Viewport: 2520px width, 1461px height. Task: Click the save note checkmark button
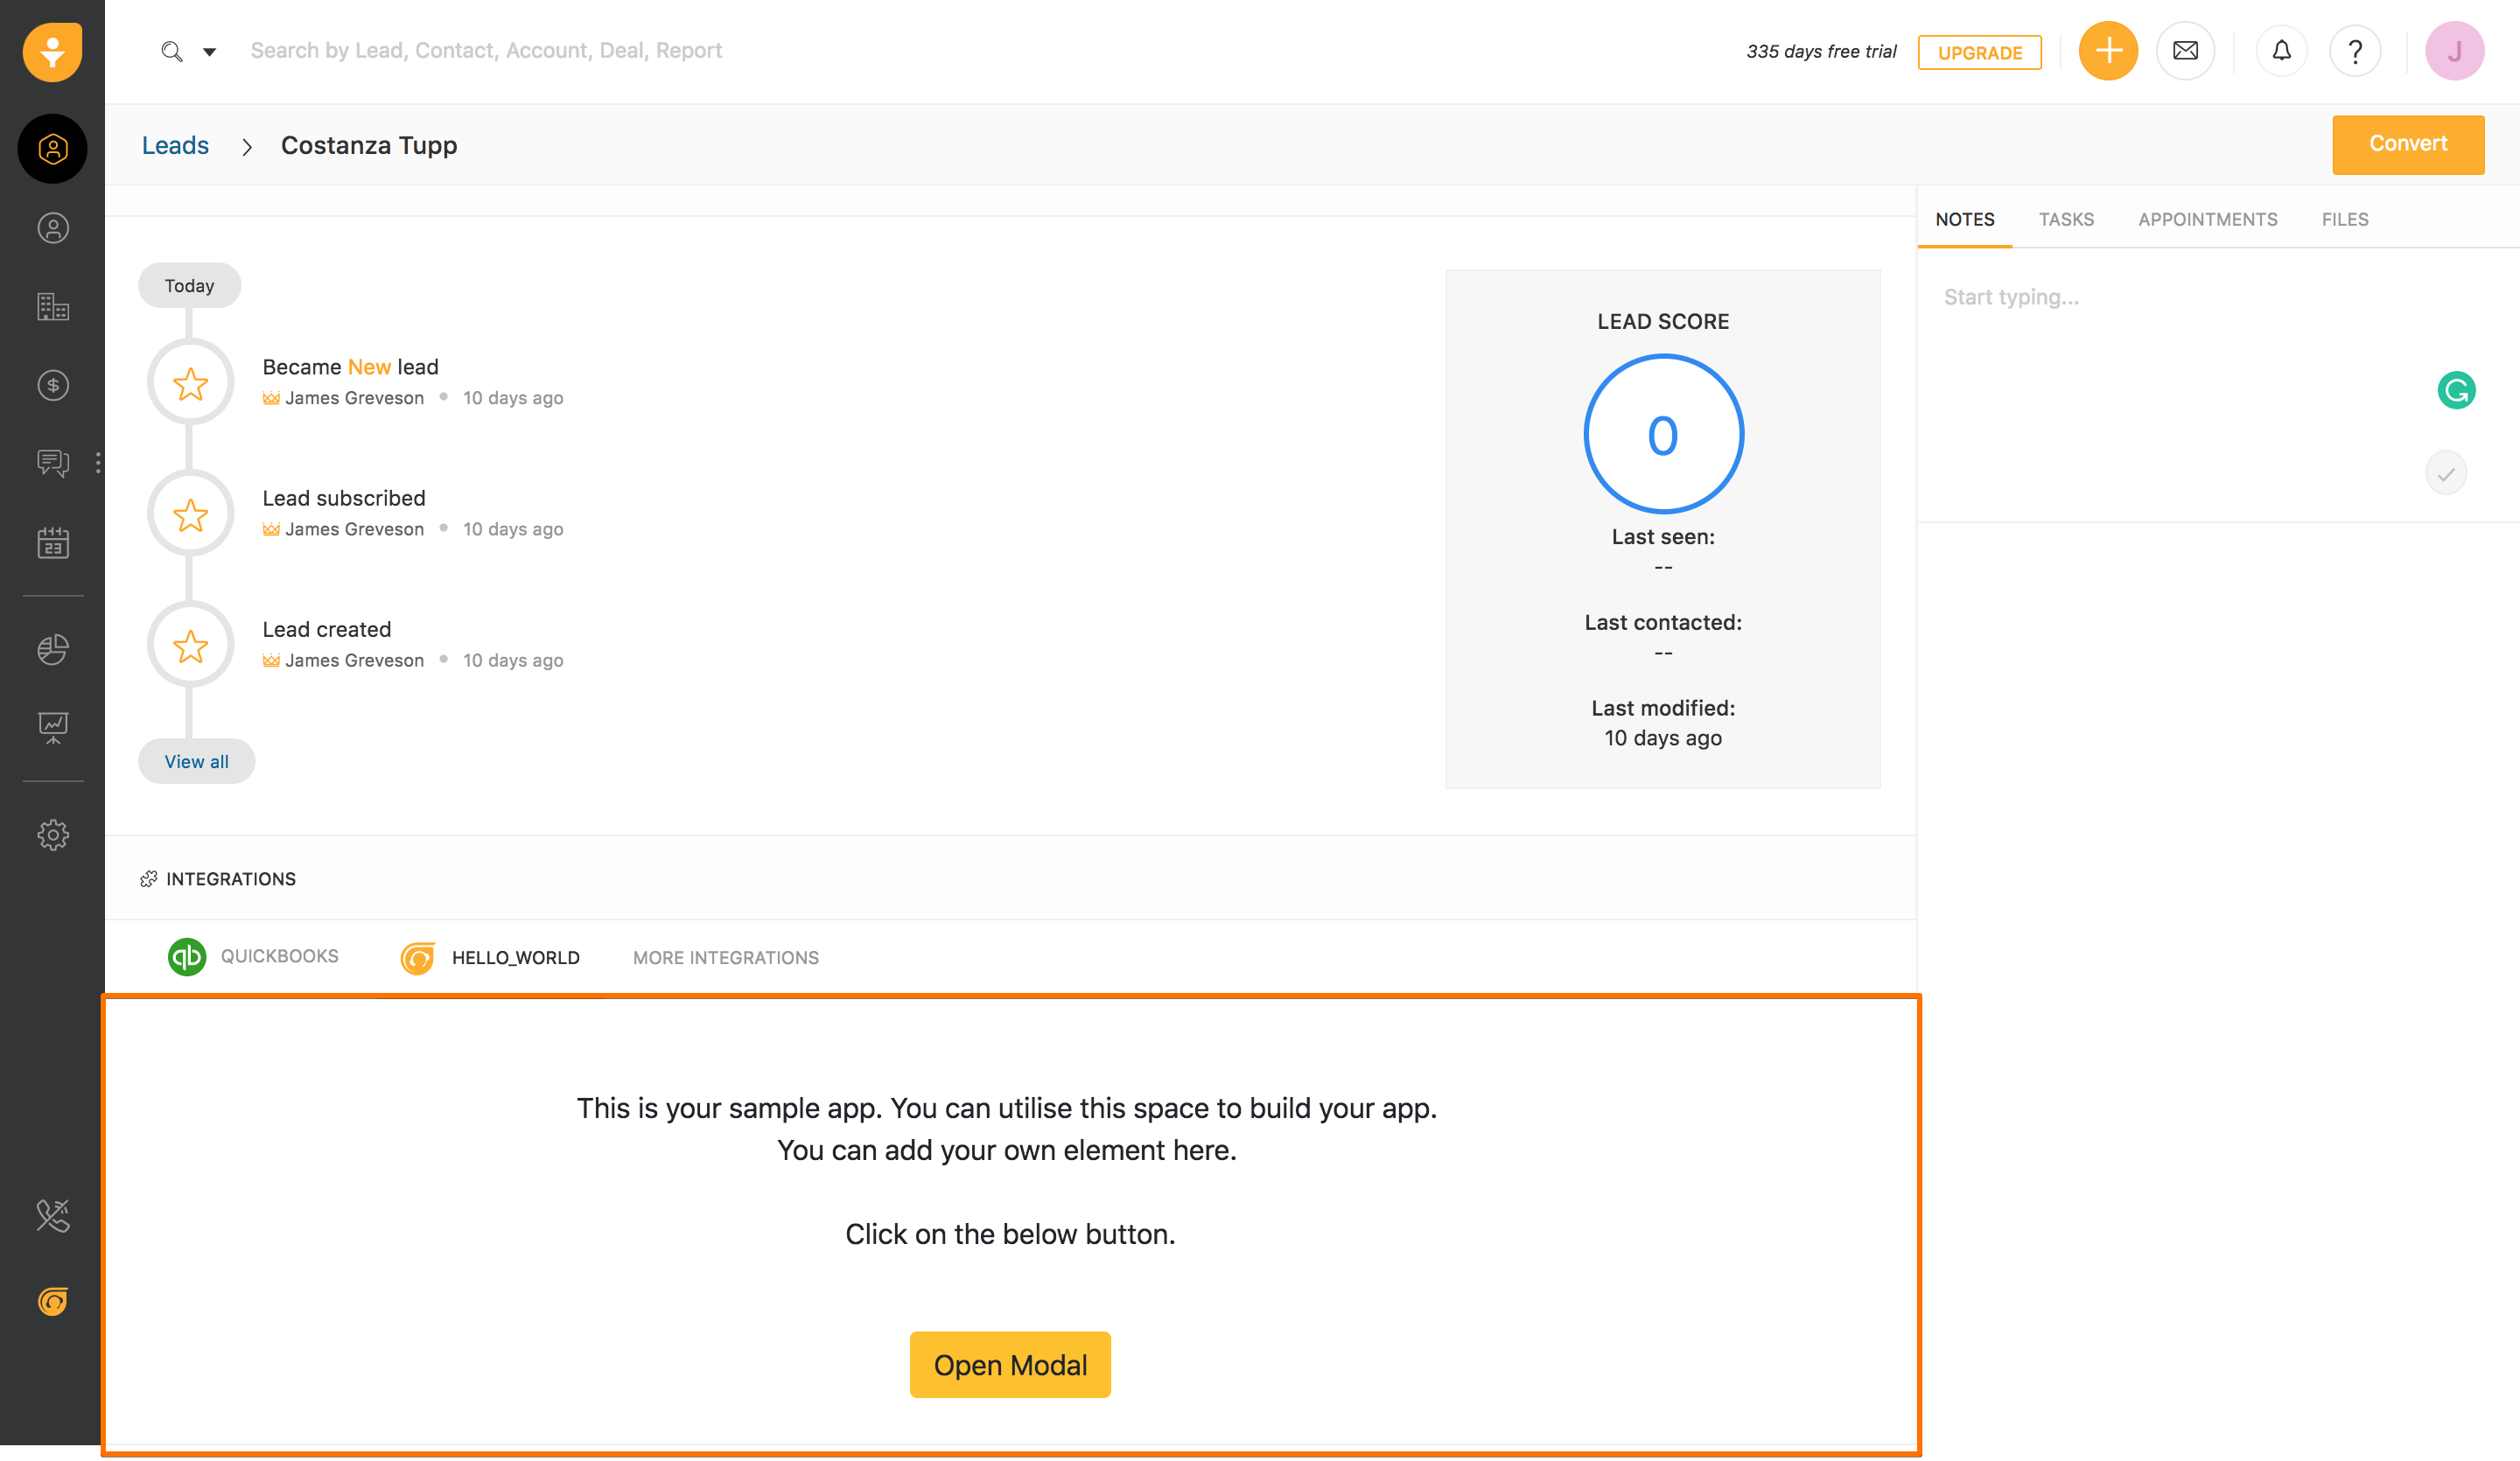click(2446, 473)
